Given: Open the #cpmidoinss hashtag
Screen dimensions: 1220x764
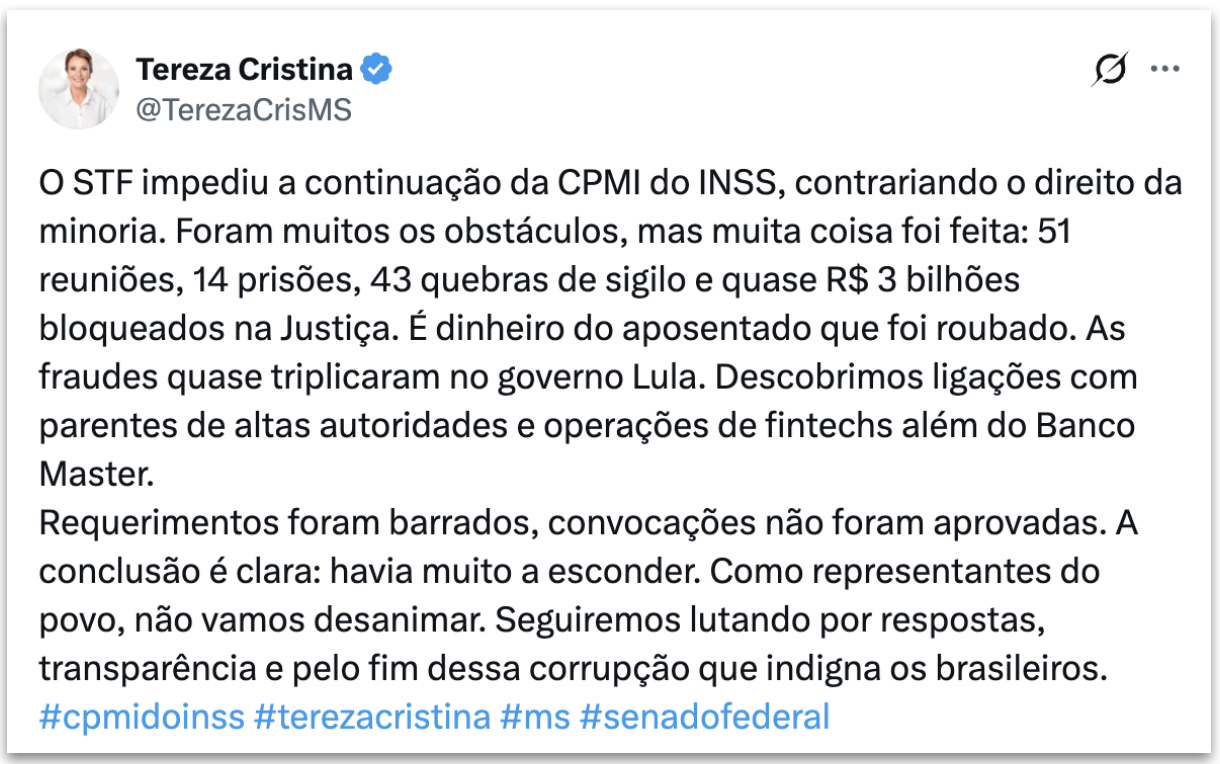Looking at the screenshot, I should point(141,717).
